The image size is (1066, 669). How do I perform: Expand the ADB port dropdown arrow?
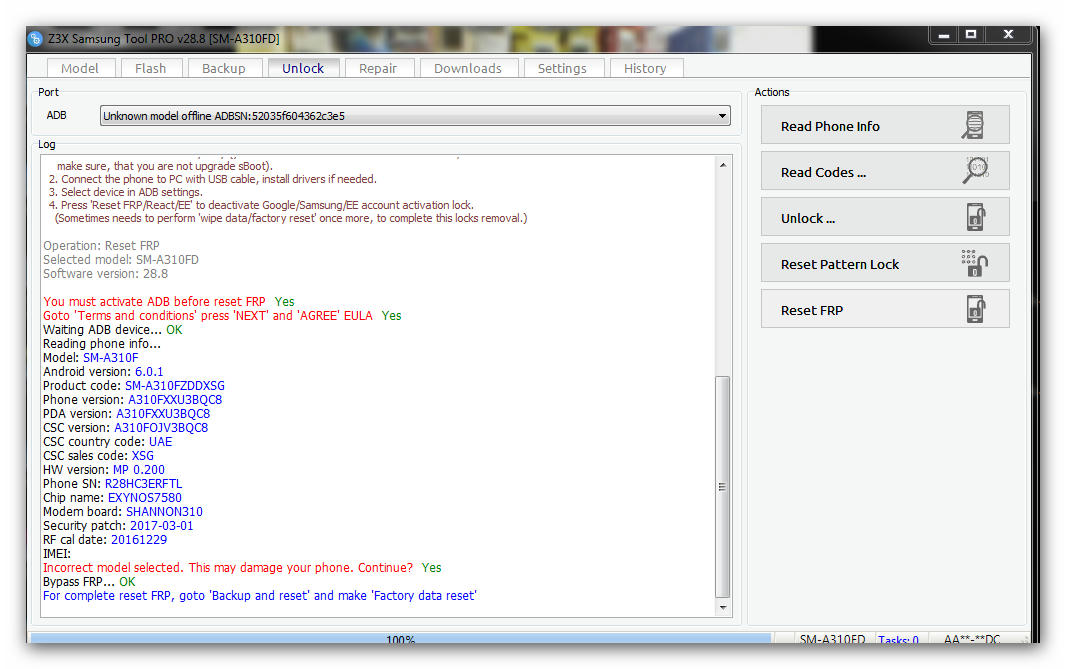(722, 116)
